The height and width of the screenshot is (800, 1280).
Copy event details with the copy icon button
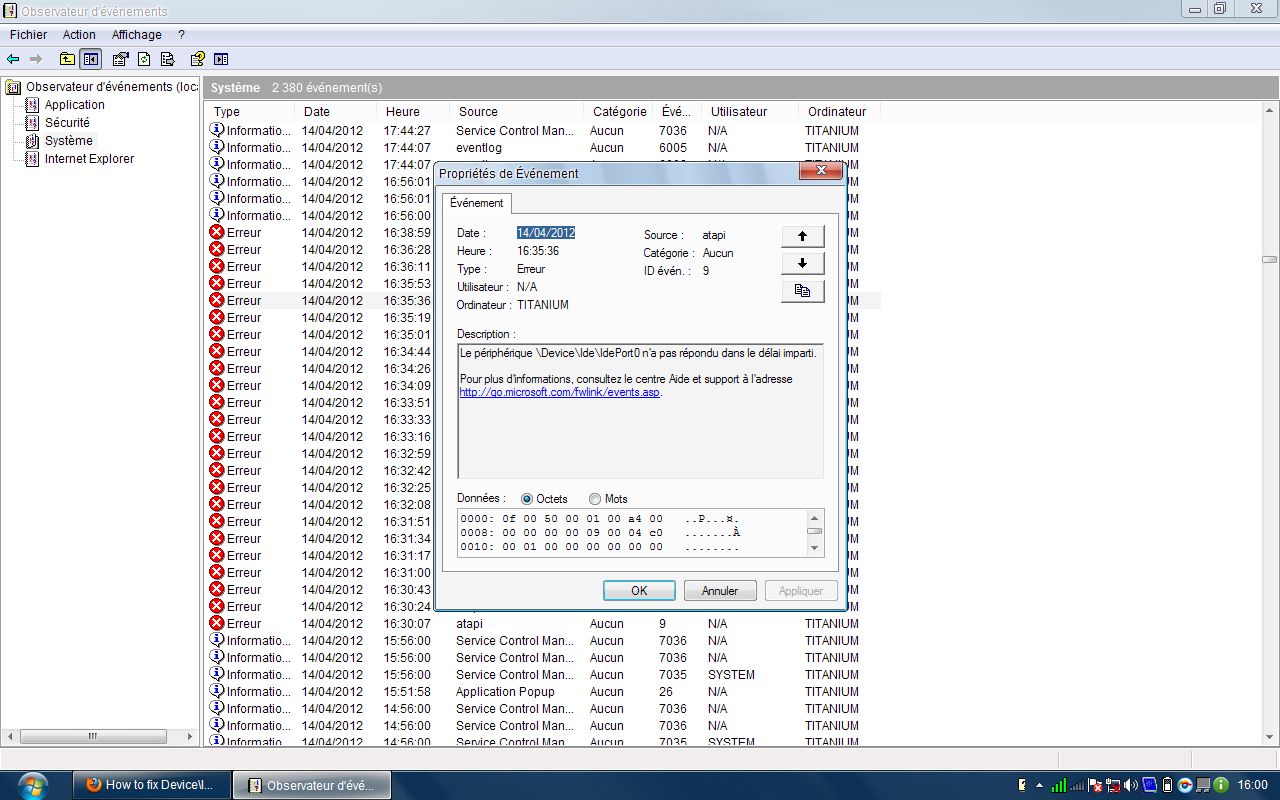pyautogui.click(x=802, y=291)
